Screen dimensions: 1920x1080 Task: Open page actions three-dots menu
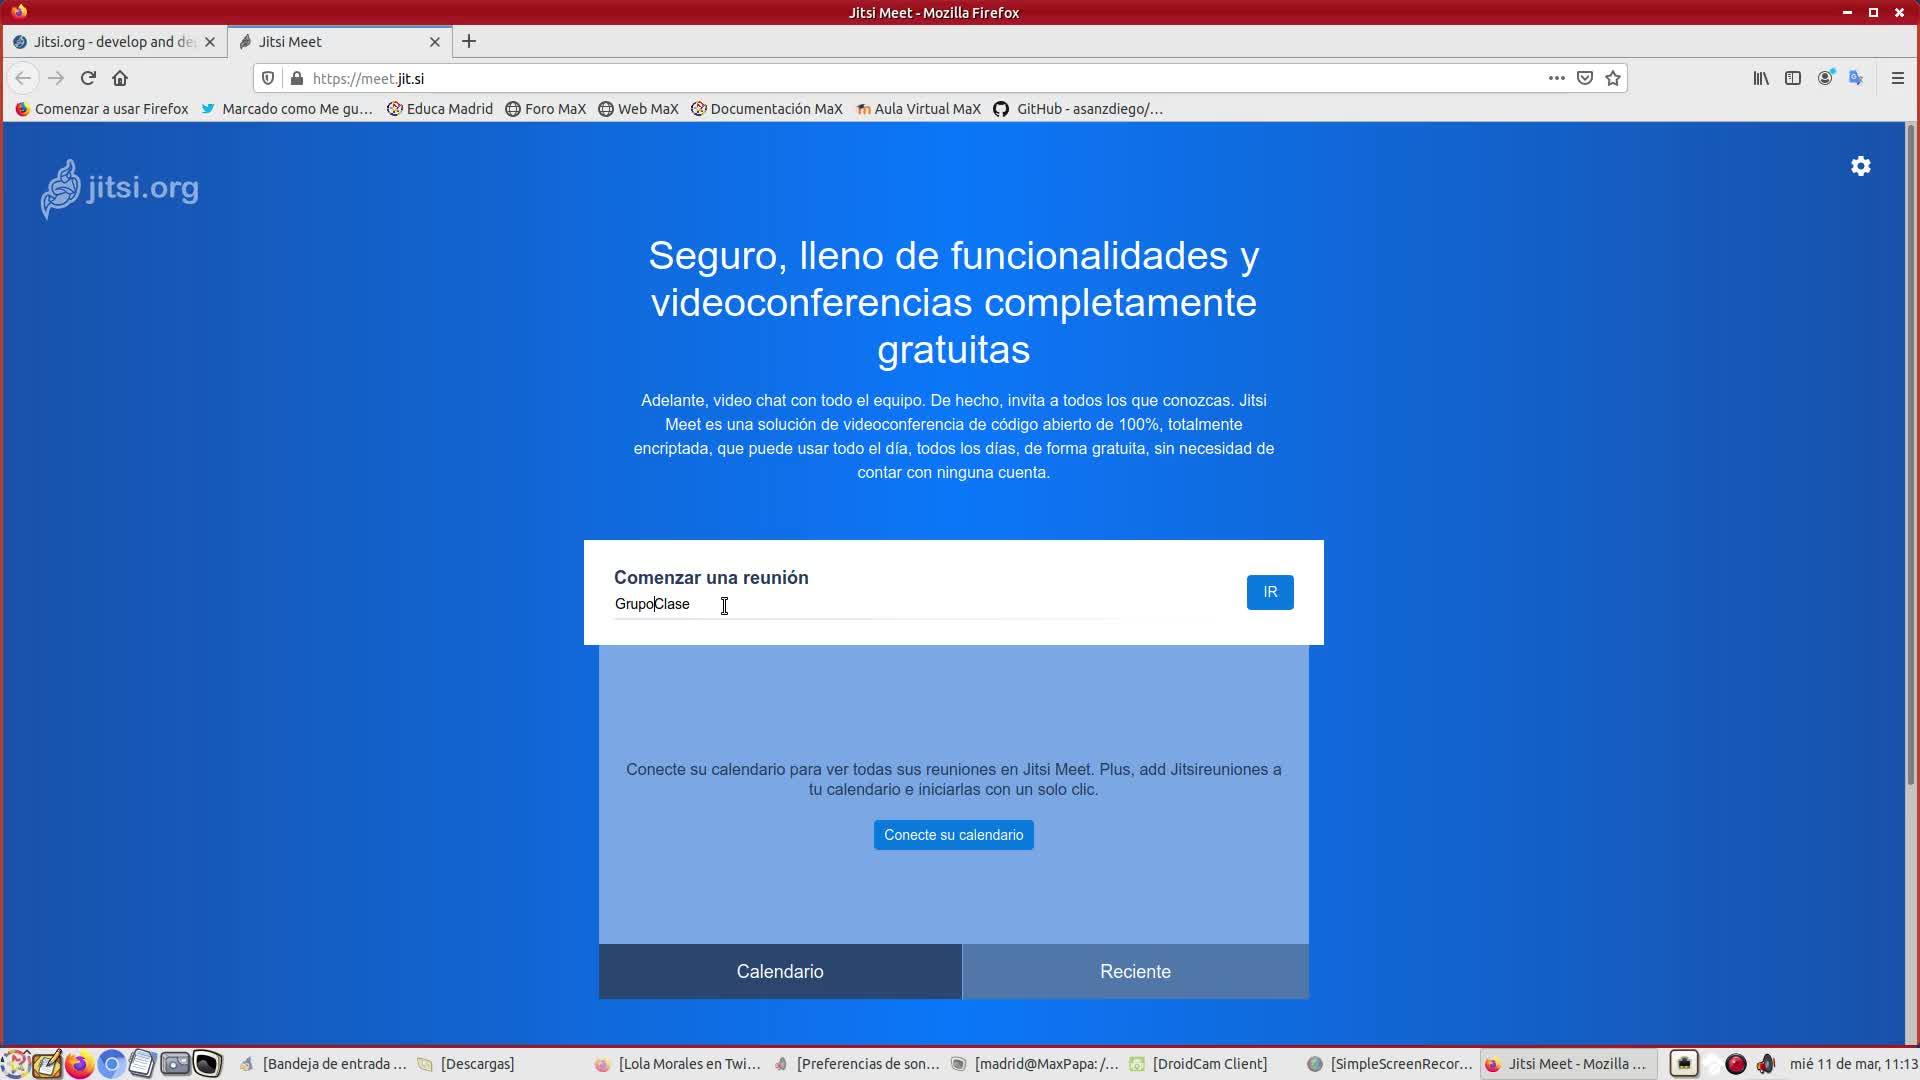pos(1556,78)
